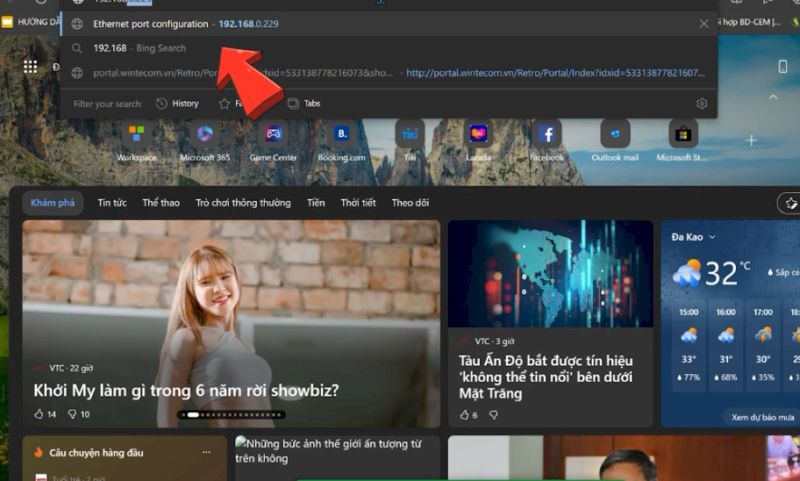800x481 pixels.
Task: Choose the 192.168 Bing Search suggestion
Action: pyautogui.click(x=388, y=48)
